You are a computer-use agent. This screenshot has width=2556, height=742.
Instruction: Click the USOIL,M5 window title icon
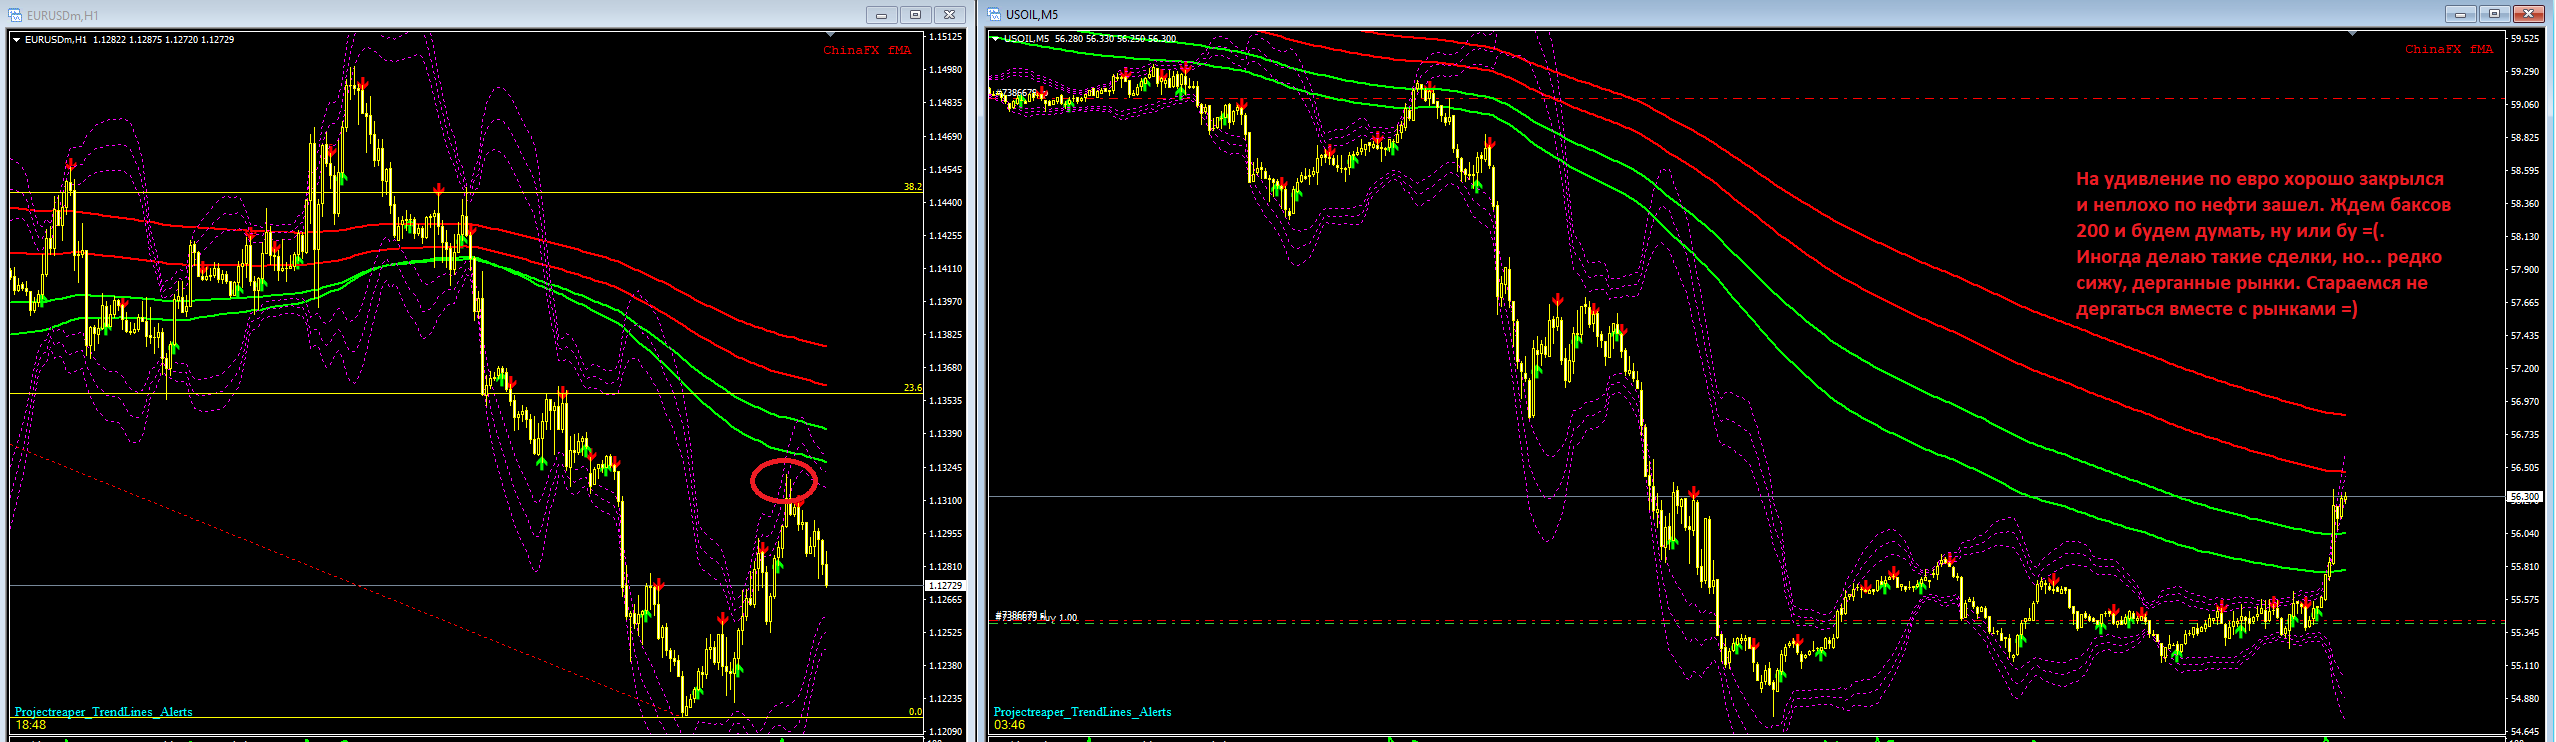pos(994,14)
